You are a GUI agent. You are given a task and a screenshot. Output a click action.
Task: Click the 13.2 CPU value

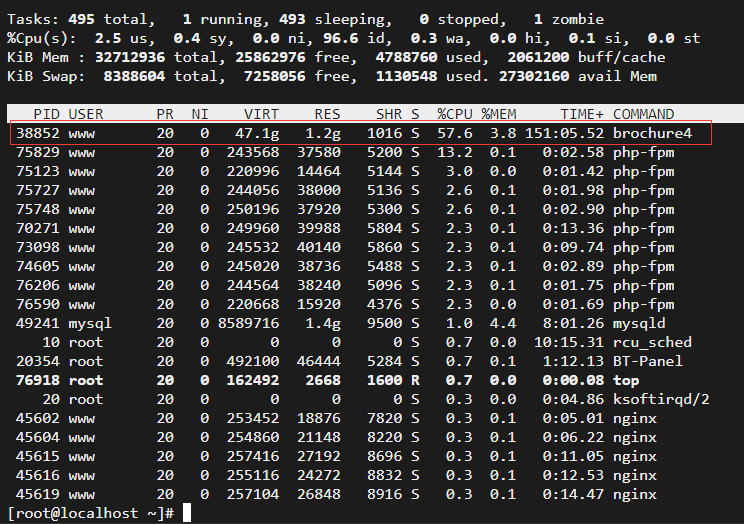(x=455, y=152)
